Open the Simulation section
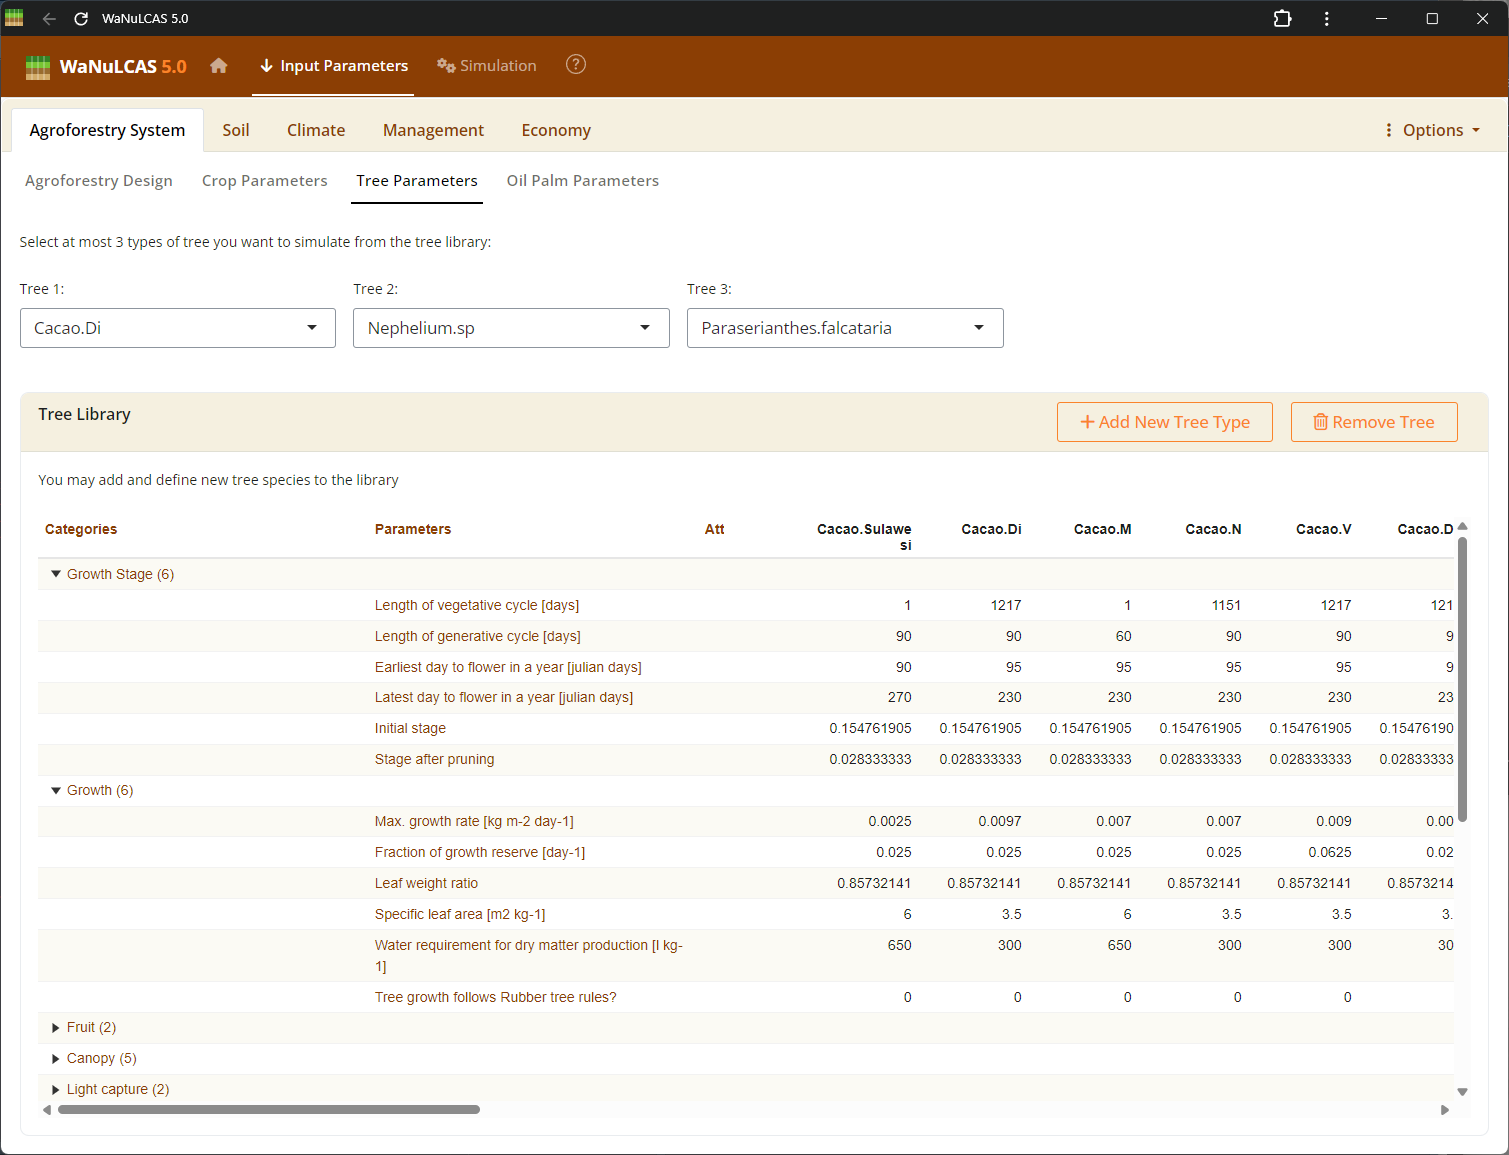 click(x=487, y=66)
